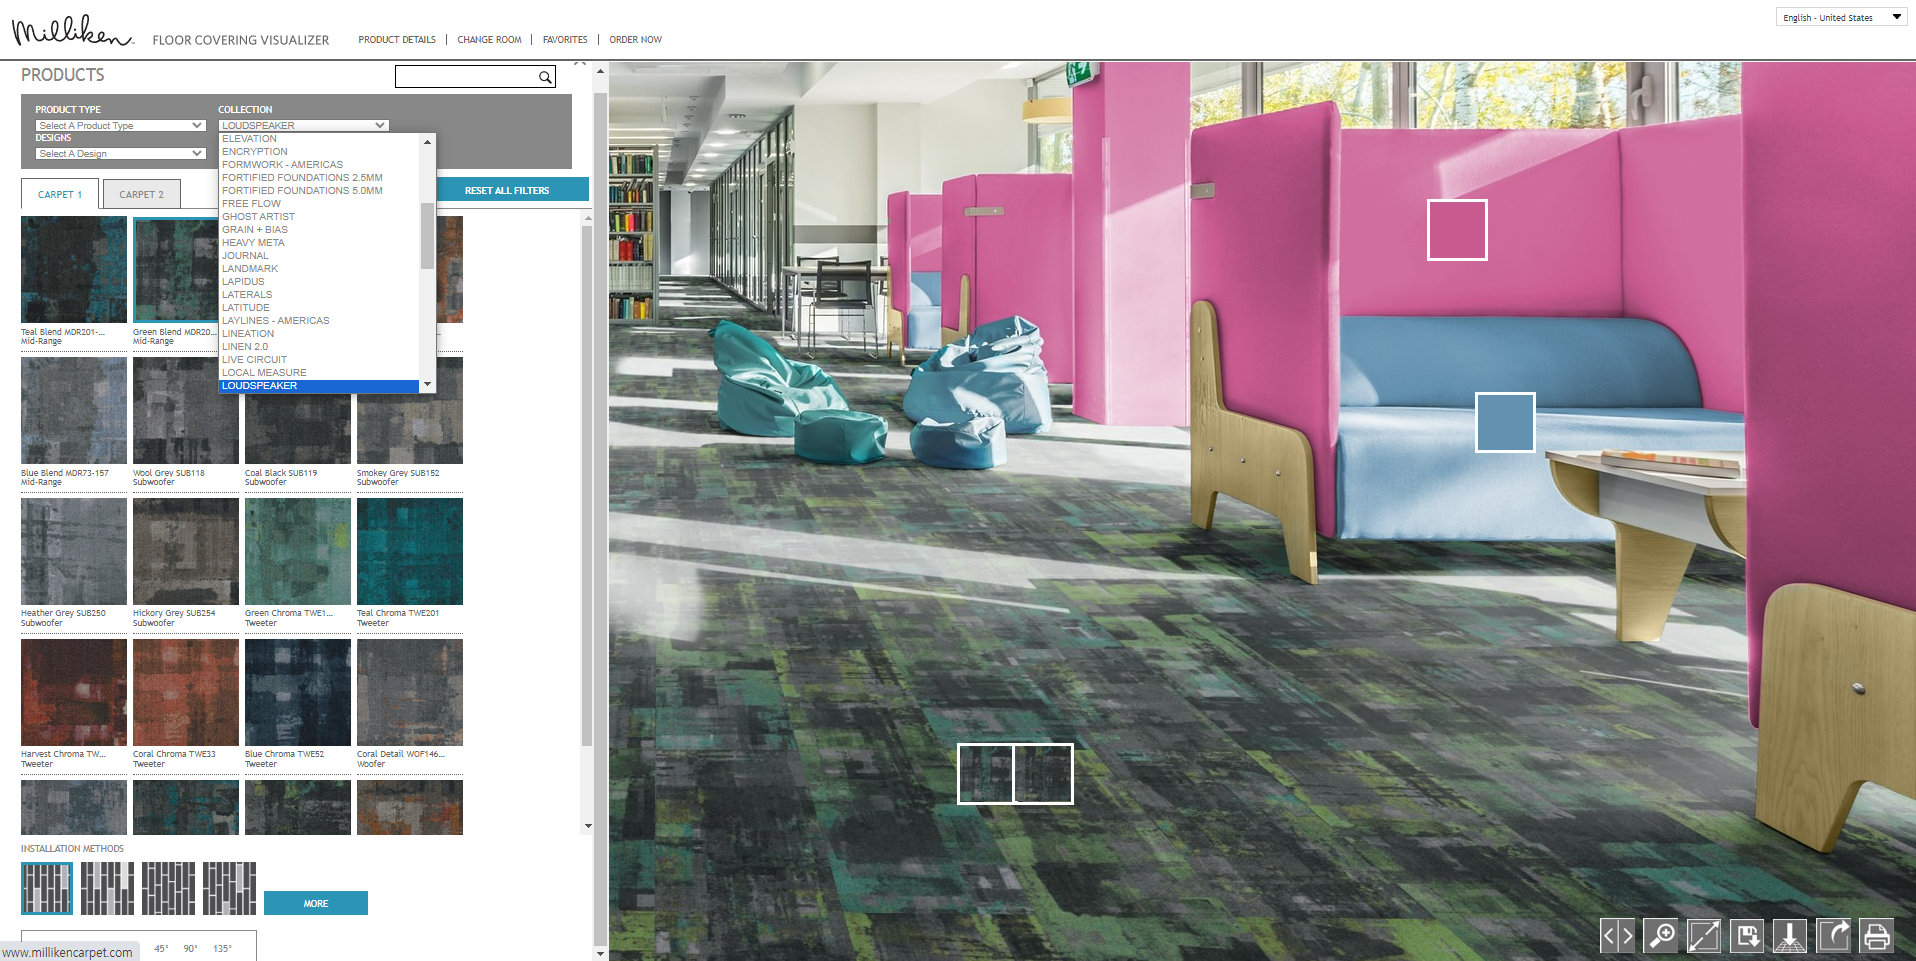Choose LANDMARK in the collection list
Image resolution: width=1916 pixels, height=961 pixels.
pyautogui.click(x=319, y=269)
